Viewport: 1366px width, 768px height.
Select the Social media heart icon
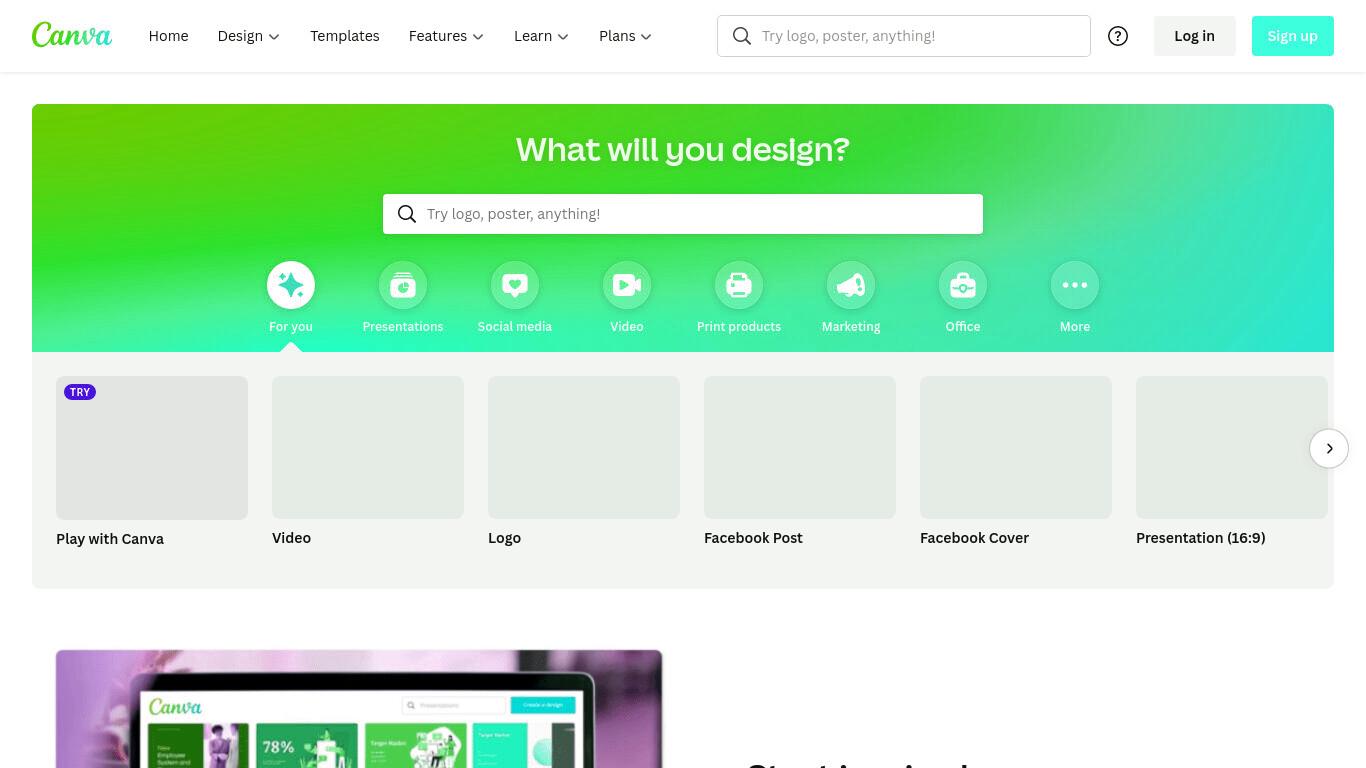coord(515,286)
